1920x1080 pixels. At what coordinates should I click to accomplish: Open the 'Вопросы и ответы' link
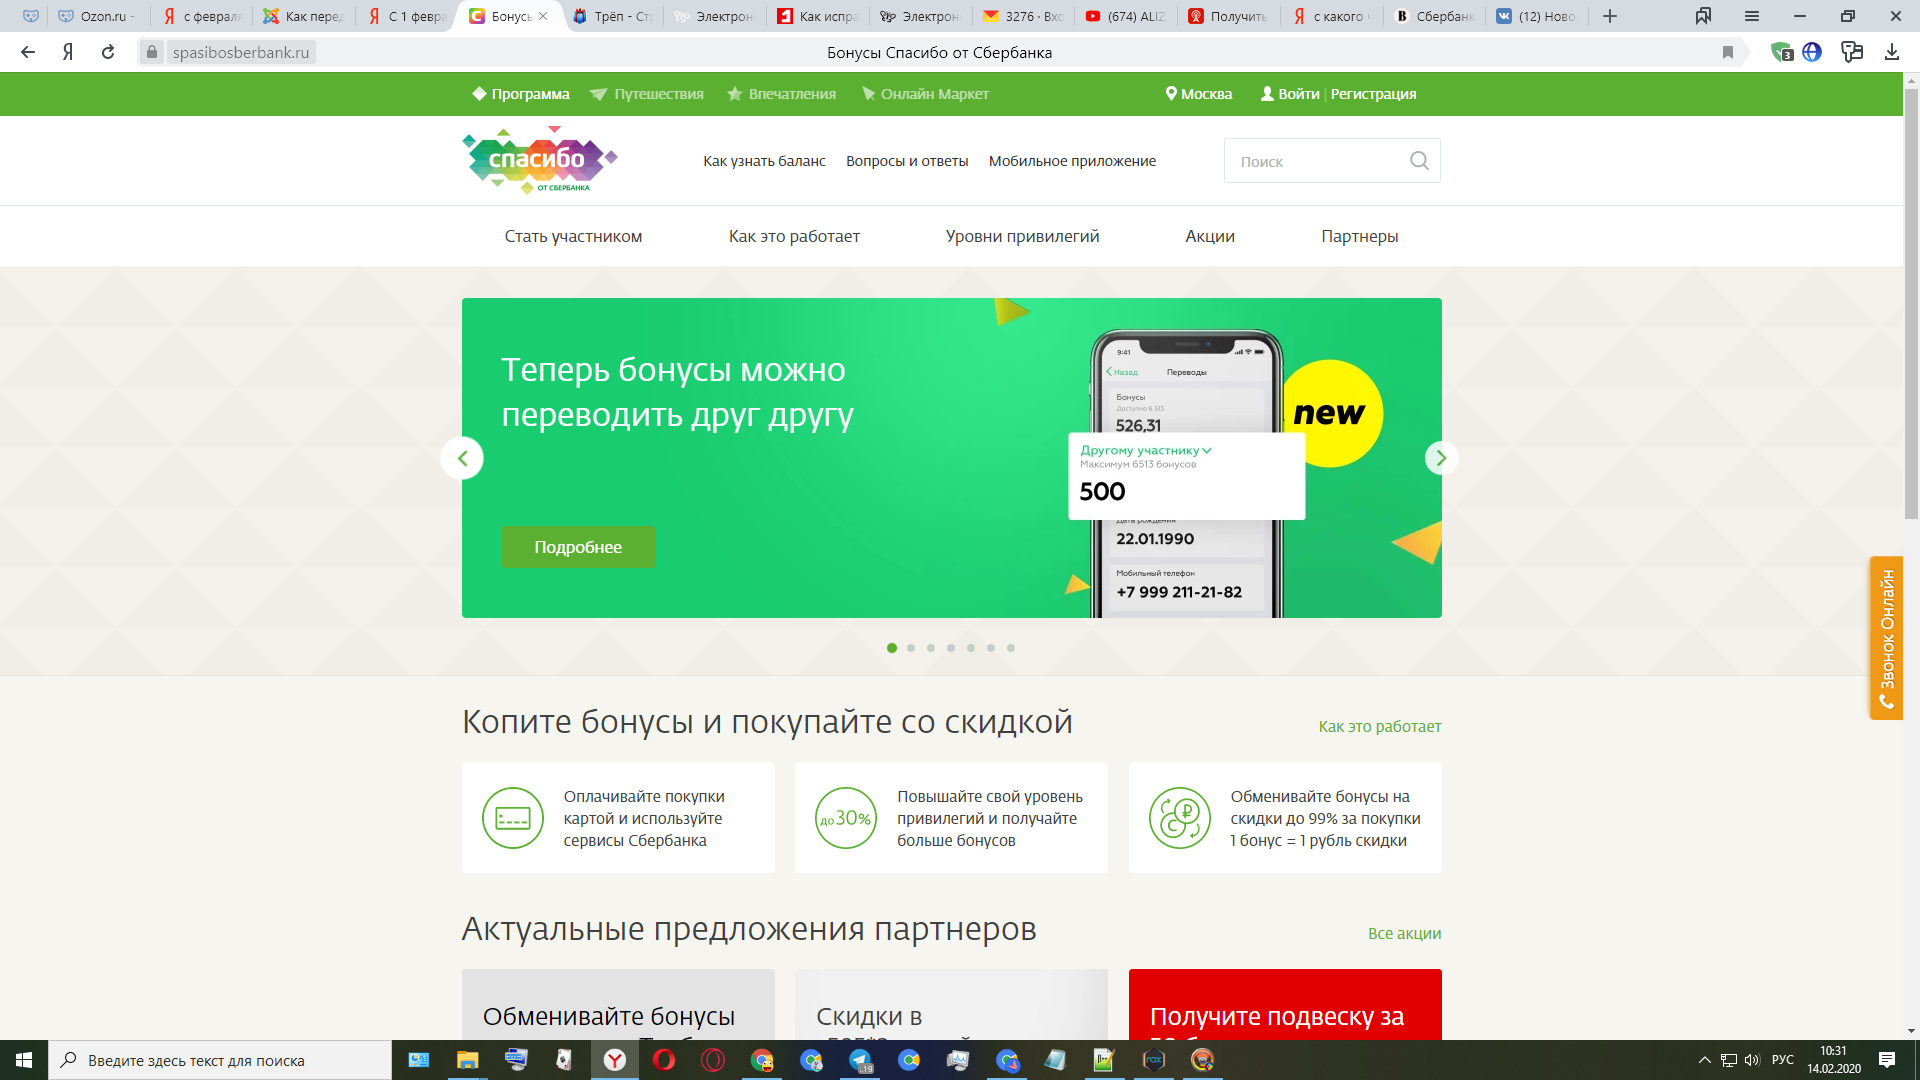907,161
